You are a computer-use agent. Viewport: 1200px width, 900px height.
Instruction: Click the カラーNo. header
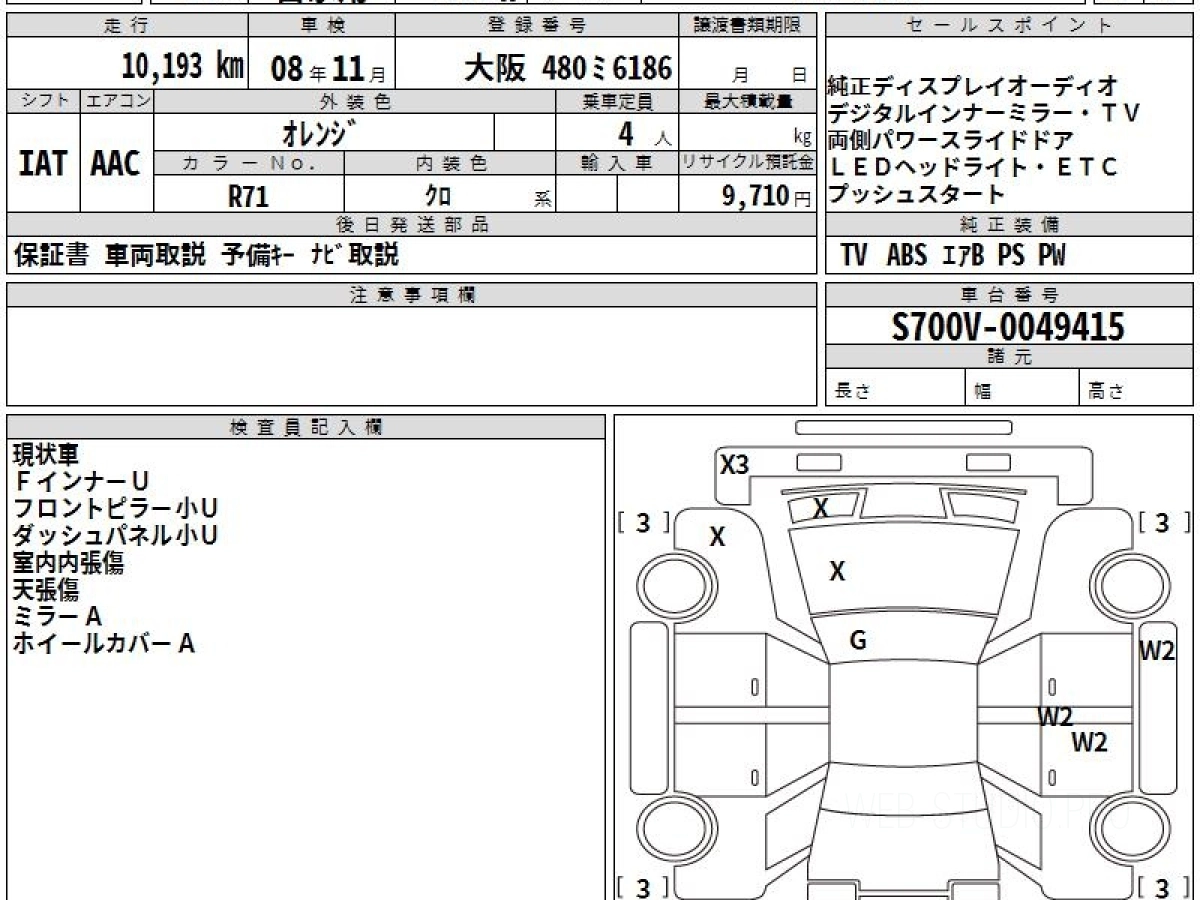[x=250, y=163]
